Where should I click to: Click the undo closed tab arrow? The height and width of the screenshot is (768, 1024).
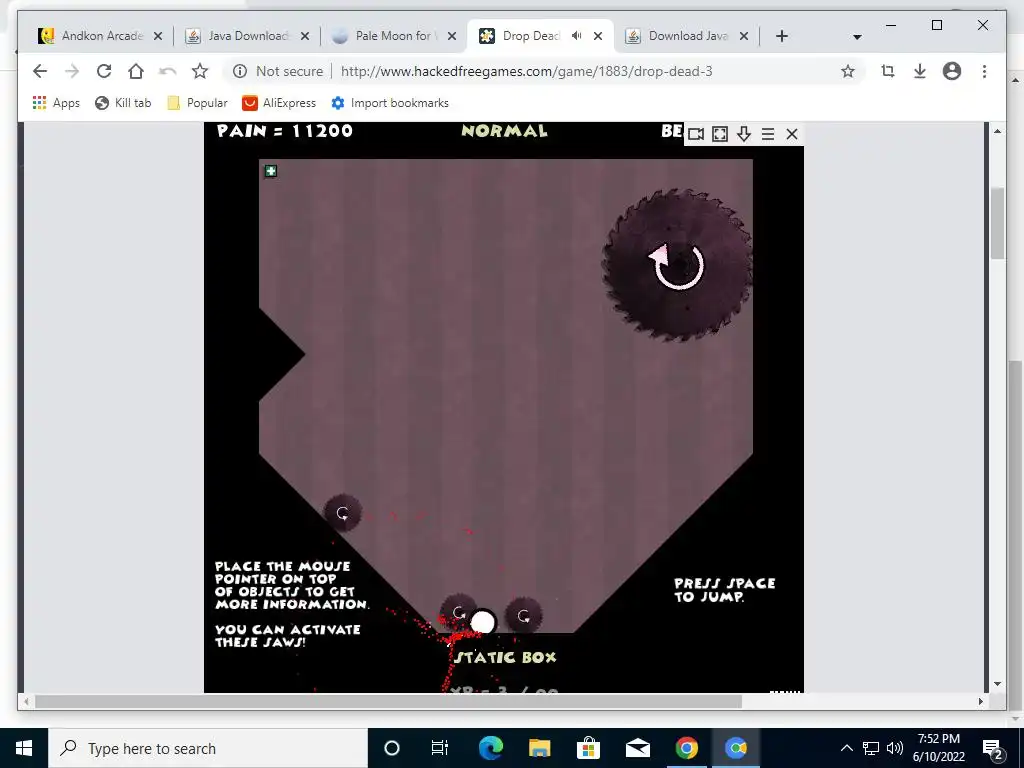(168, 71)
